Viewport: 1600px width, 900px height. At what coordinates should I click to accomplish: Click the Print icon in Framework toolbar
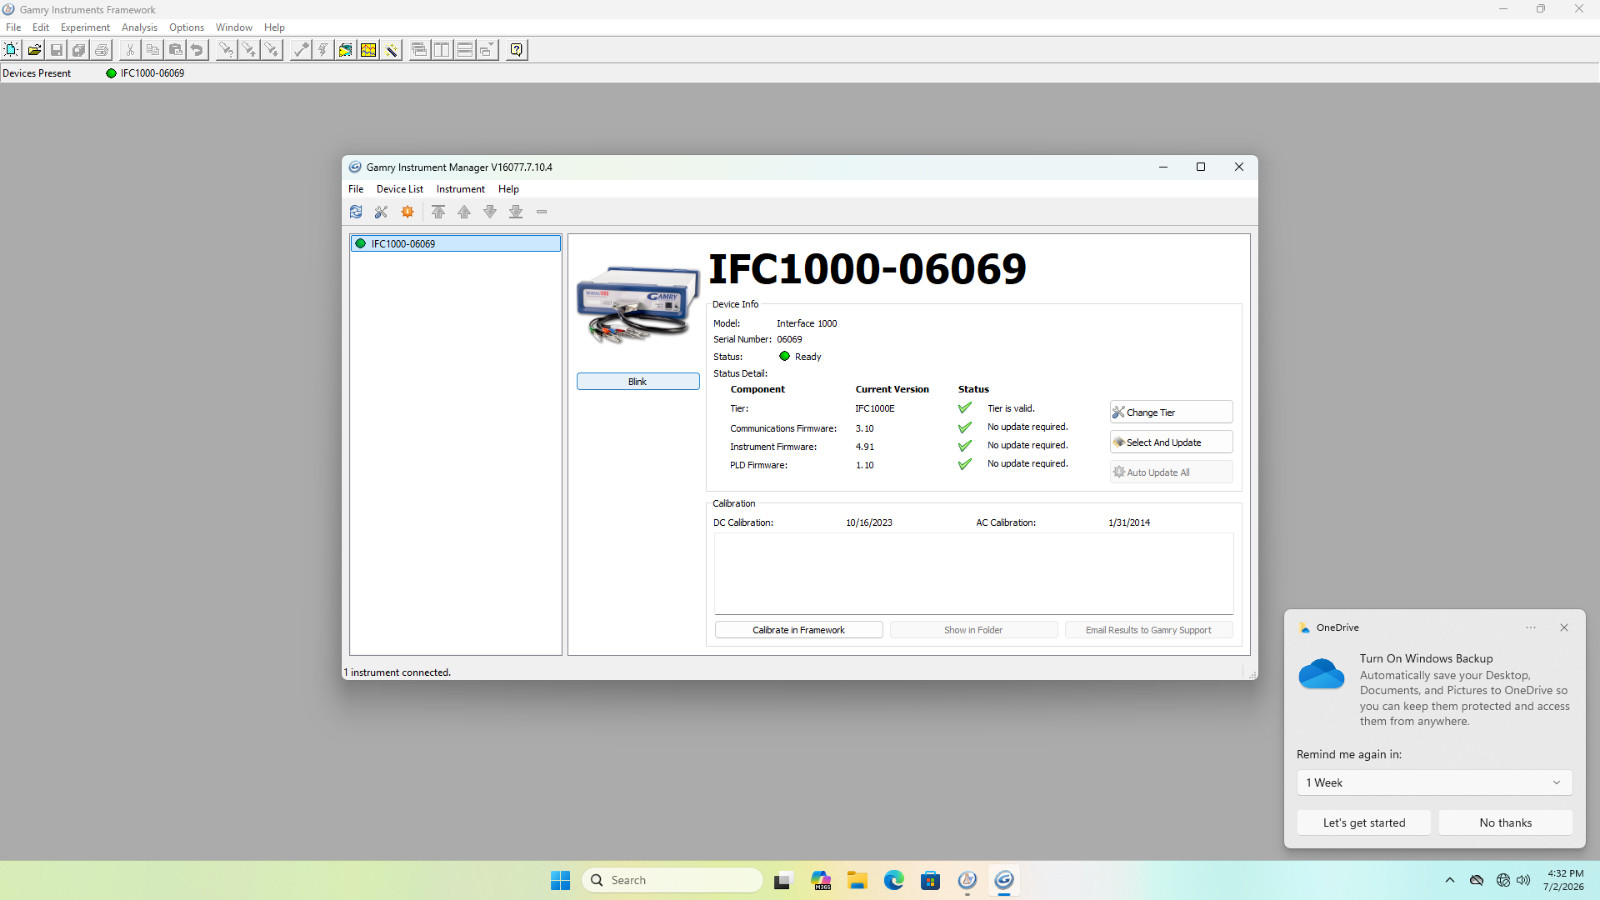(101, 50)
